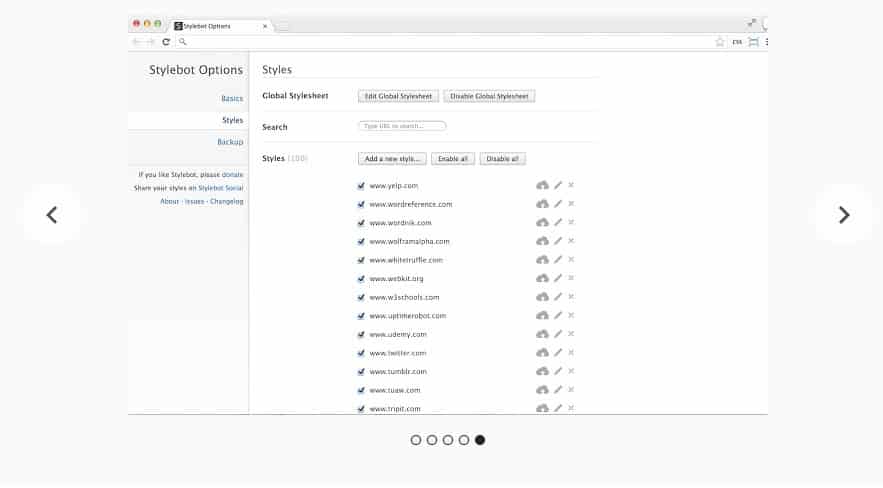Open the Backup section in the sidebar
This screenshot has height=488, width=883.
[230, 142]
